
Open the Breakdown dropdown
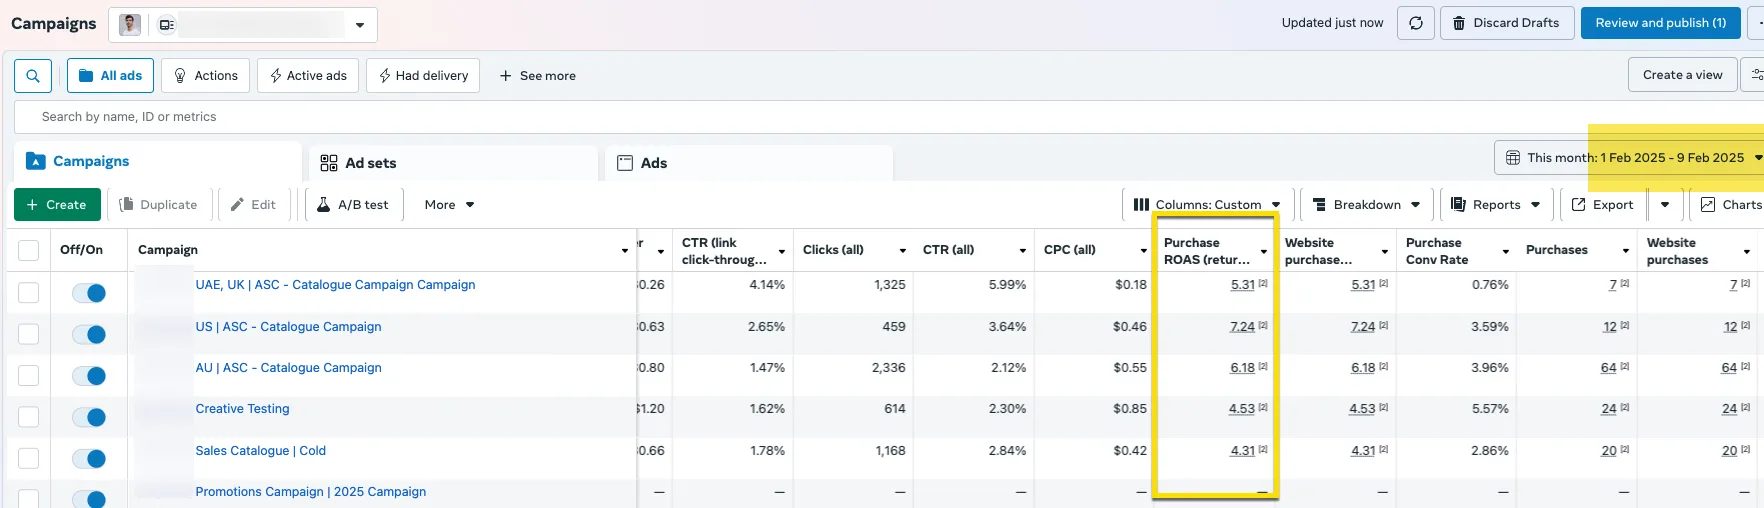point(1367,205)
